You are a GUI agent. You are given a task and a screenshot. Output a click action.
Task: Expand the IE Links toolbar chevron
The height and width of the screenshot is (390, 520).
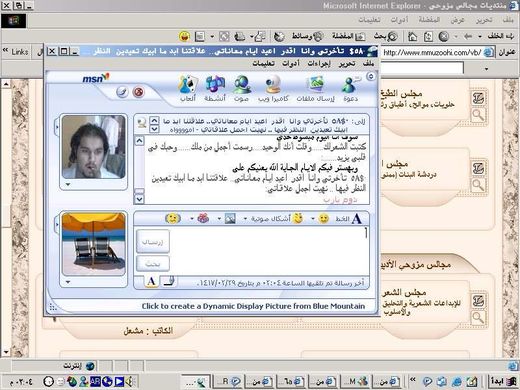pyautogui.click(x=5, y=50)
